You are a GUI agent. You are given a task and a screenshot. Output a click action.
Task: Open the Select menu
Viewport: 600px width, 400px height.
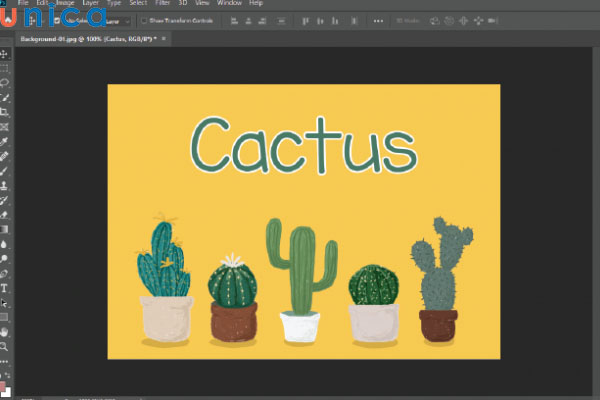[137, 4]
